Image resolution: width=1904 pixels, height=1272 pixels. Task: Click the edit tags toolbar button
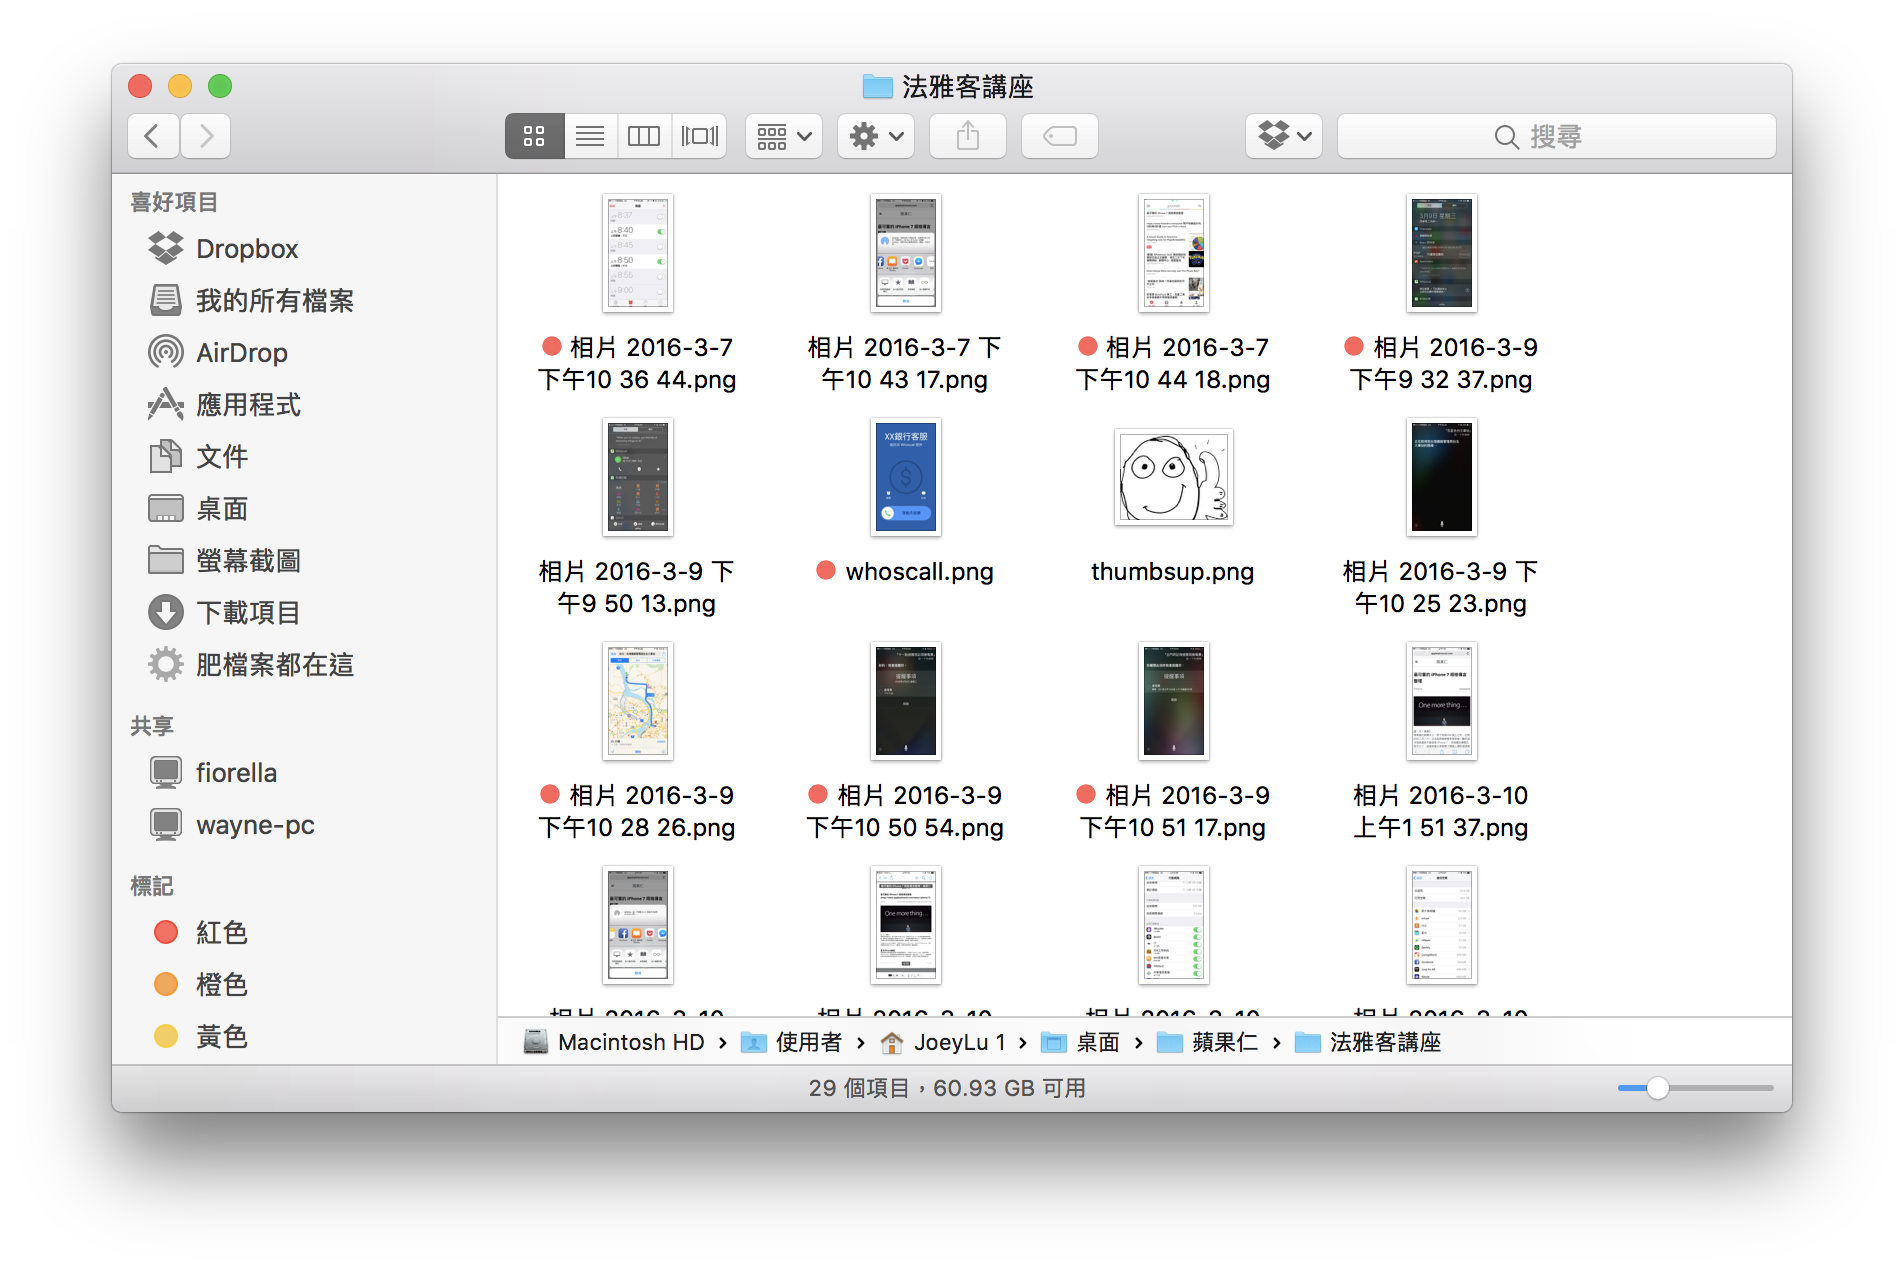tap(1060, 136)
